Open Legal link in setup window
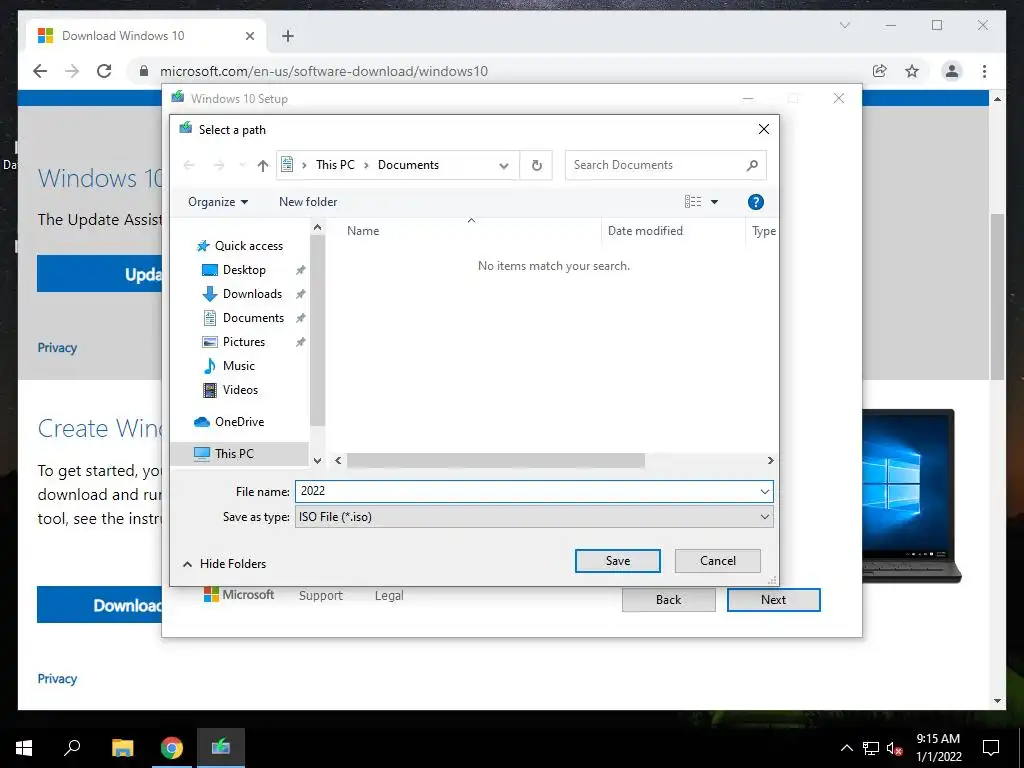Image resolution: width=1024 pixels, height=768 pixels. [x=389, y=596]
